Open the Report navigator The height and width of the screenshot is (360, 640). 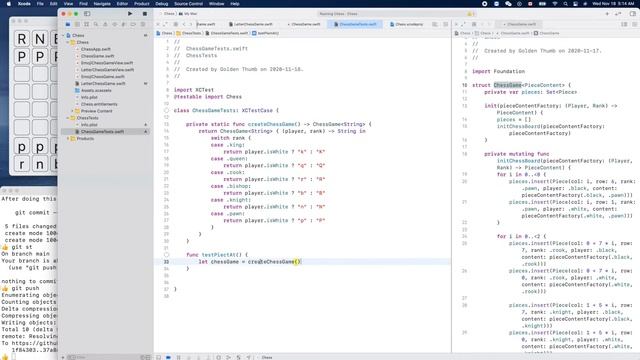tap(142, 24)
